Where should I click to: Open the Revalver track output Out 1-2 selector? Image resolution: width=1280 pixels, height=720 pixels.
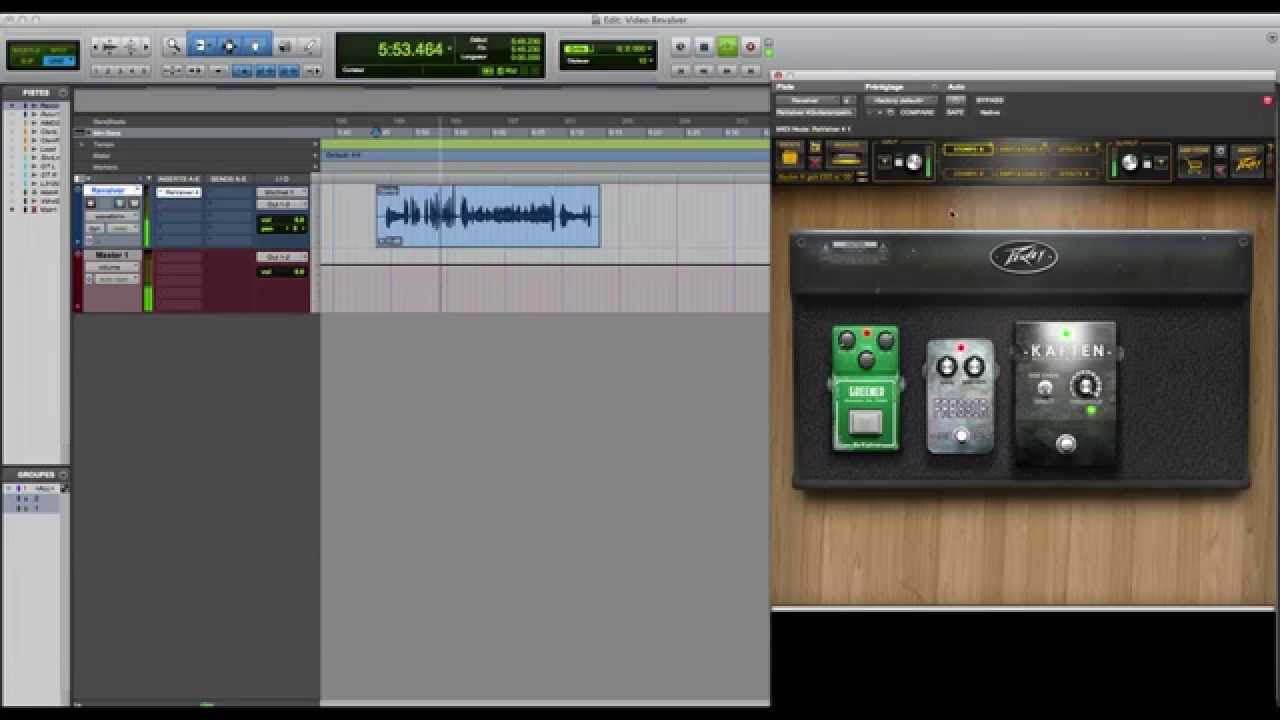pyautogui.click(x=282, y=203)
